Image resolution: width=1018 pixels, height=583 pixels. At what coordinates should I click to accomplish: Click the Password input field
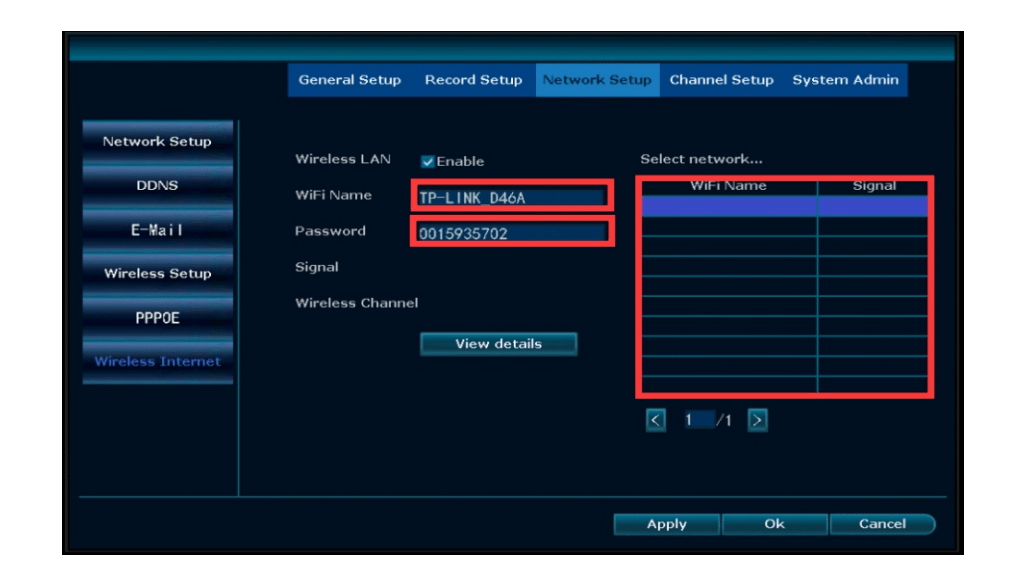click(x=510, y=233)
